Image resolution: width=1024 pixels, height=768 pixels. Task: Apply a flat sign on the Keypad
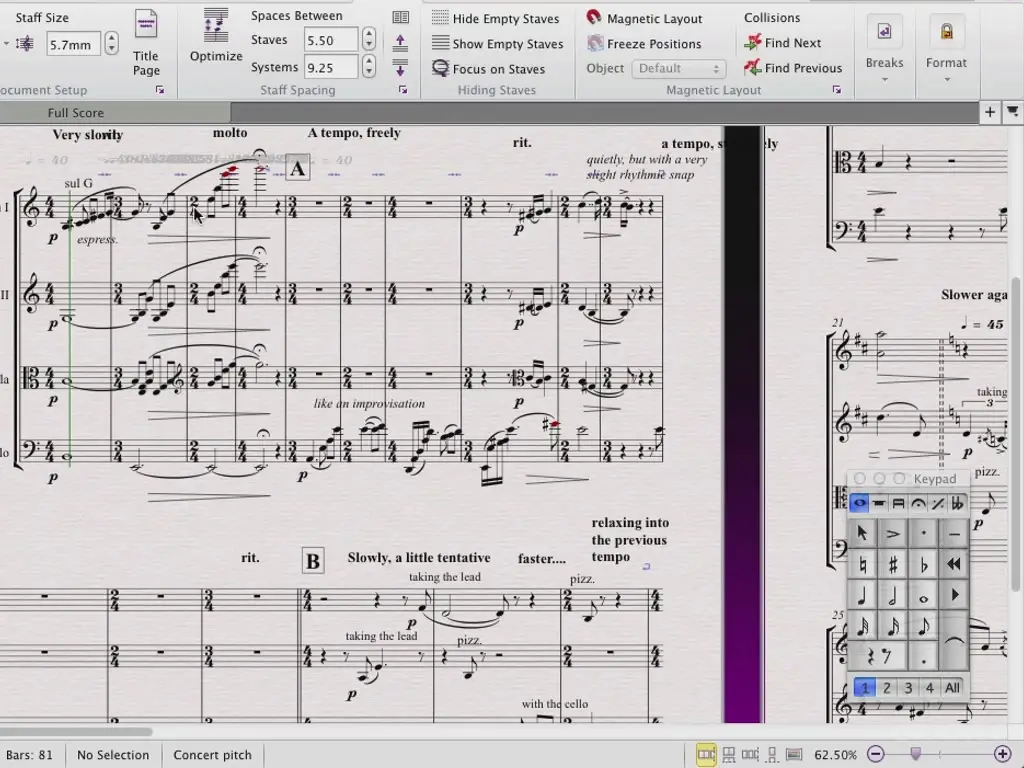pyautogui.click(x=923, y=564)
